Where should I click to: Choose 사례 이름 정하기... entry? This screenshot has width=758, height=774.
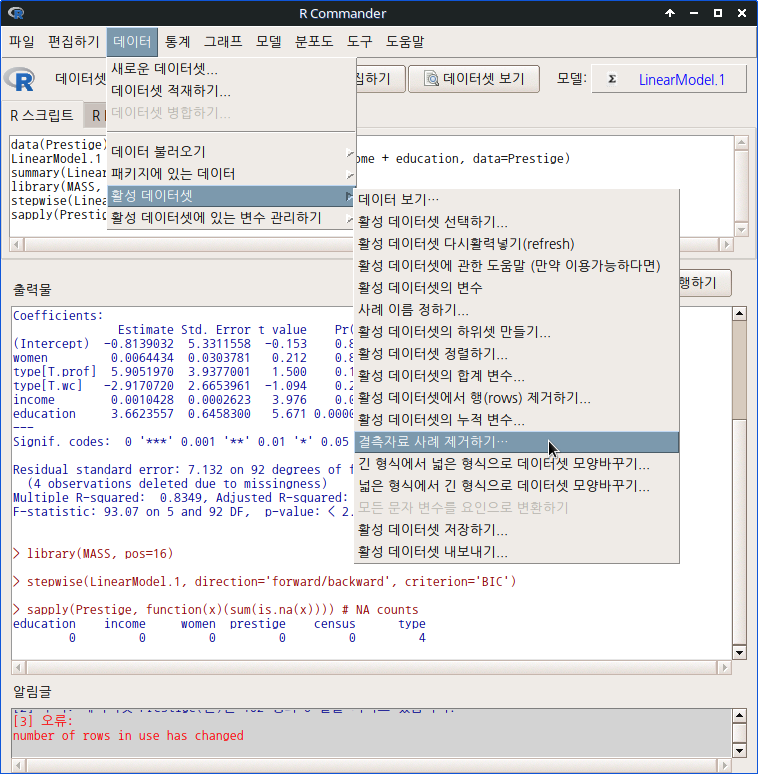[517, 310]
